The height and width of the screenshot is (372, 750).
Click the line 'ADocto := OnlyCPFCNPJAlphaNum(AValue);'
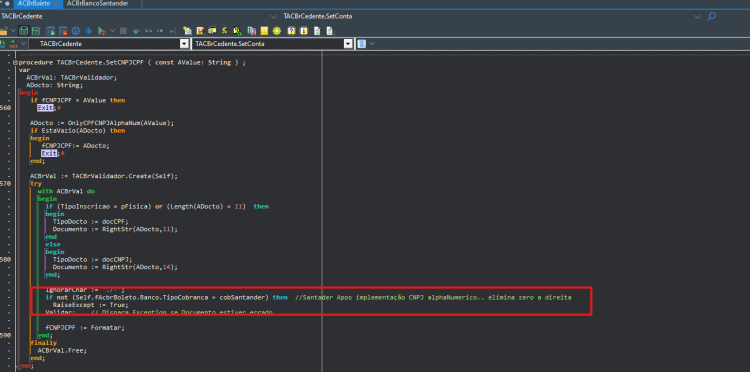pyautogui.click(x=102, y=123)
